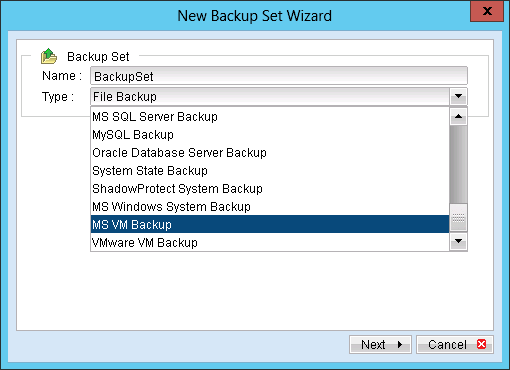Choose VMware VM Backup option
The height and width of the screenshot is (370, 510).
270,242
